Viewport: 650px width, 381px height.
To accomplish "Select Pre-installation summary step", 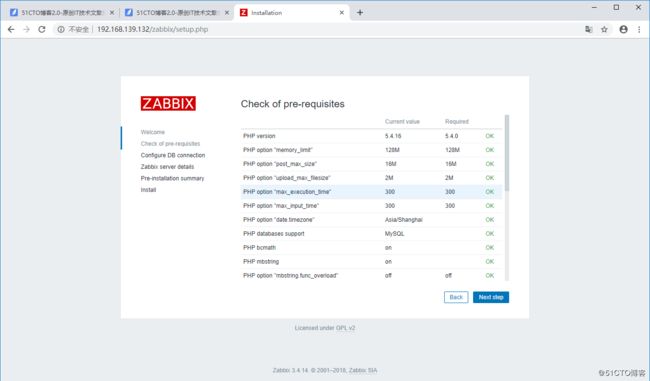I will click(x=172, y=178).
